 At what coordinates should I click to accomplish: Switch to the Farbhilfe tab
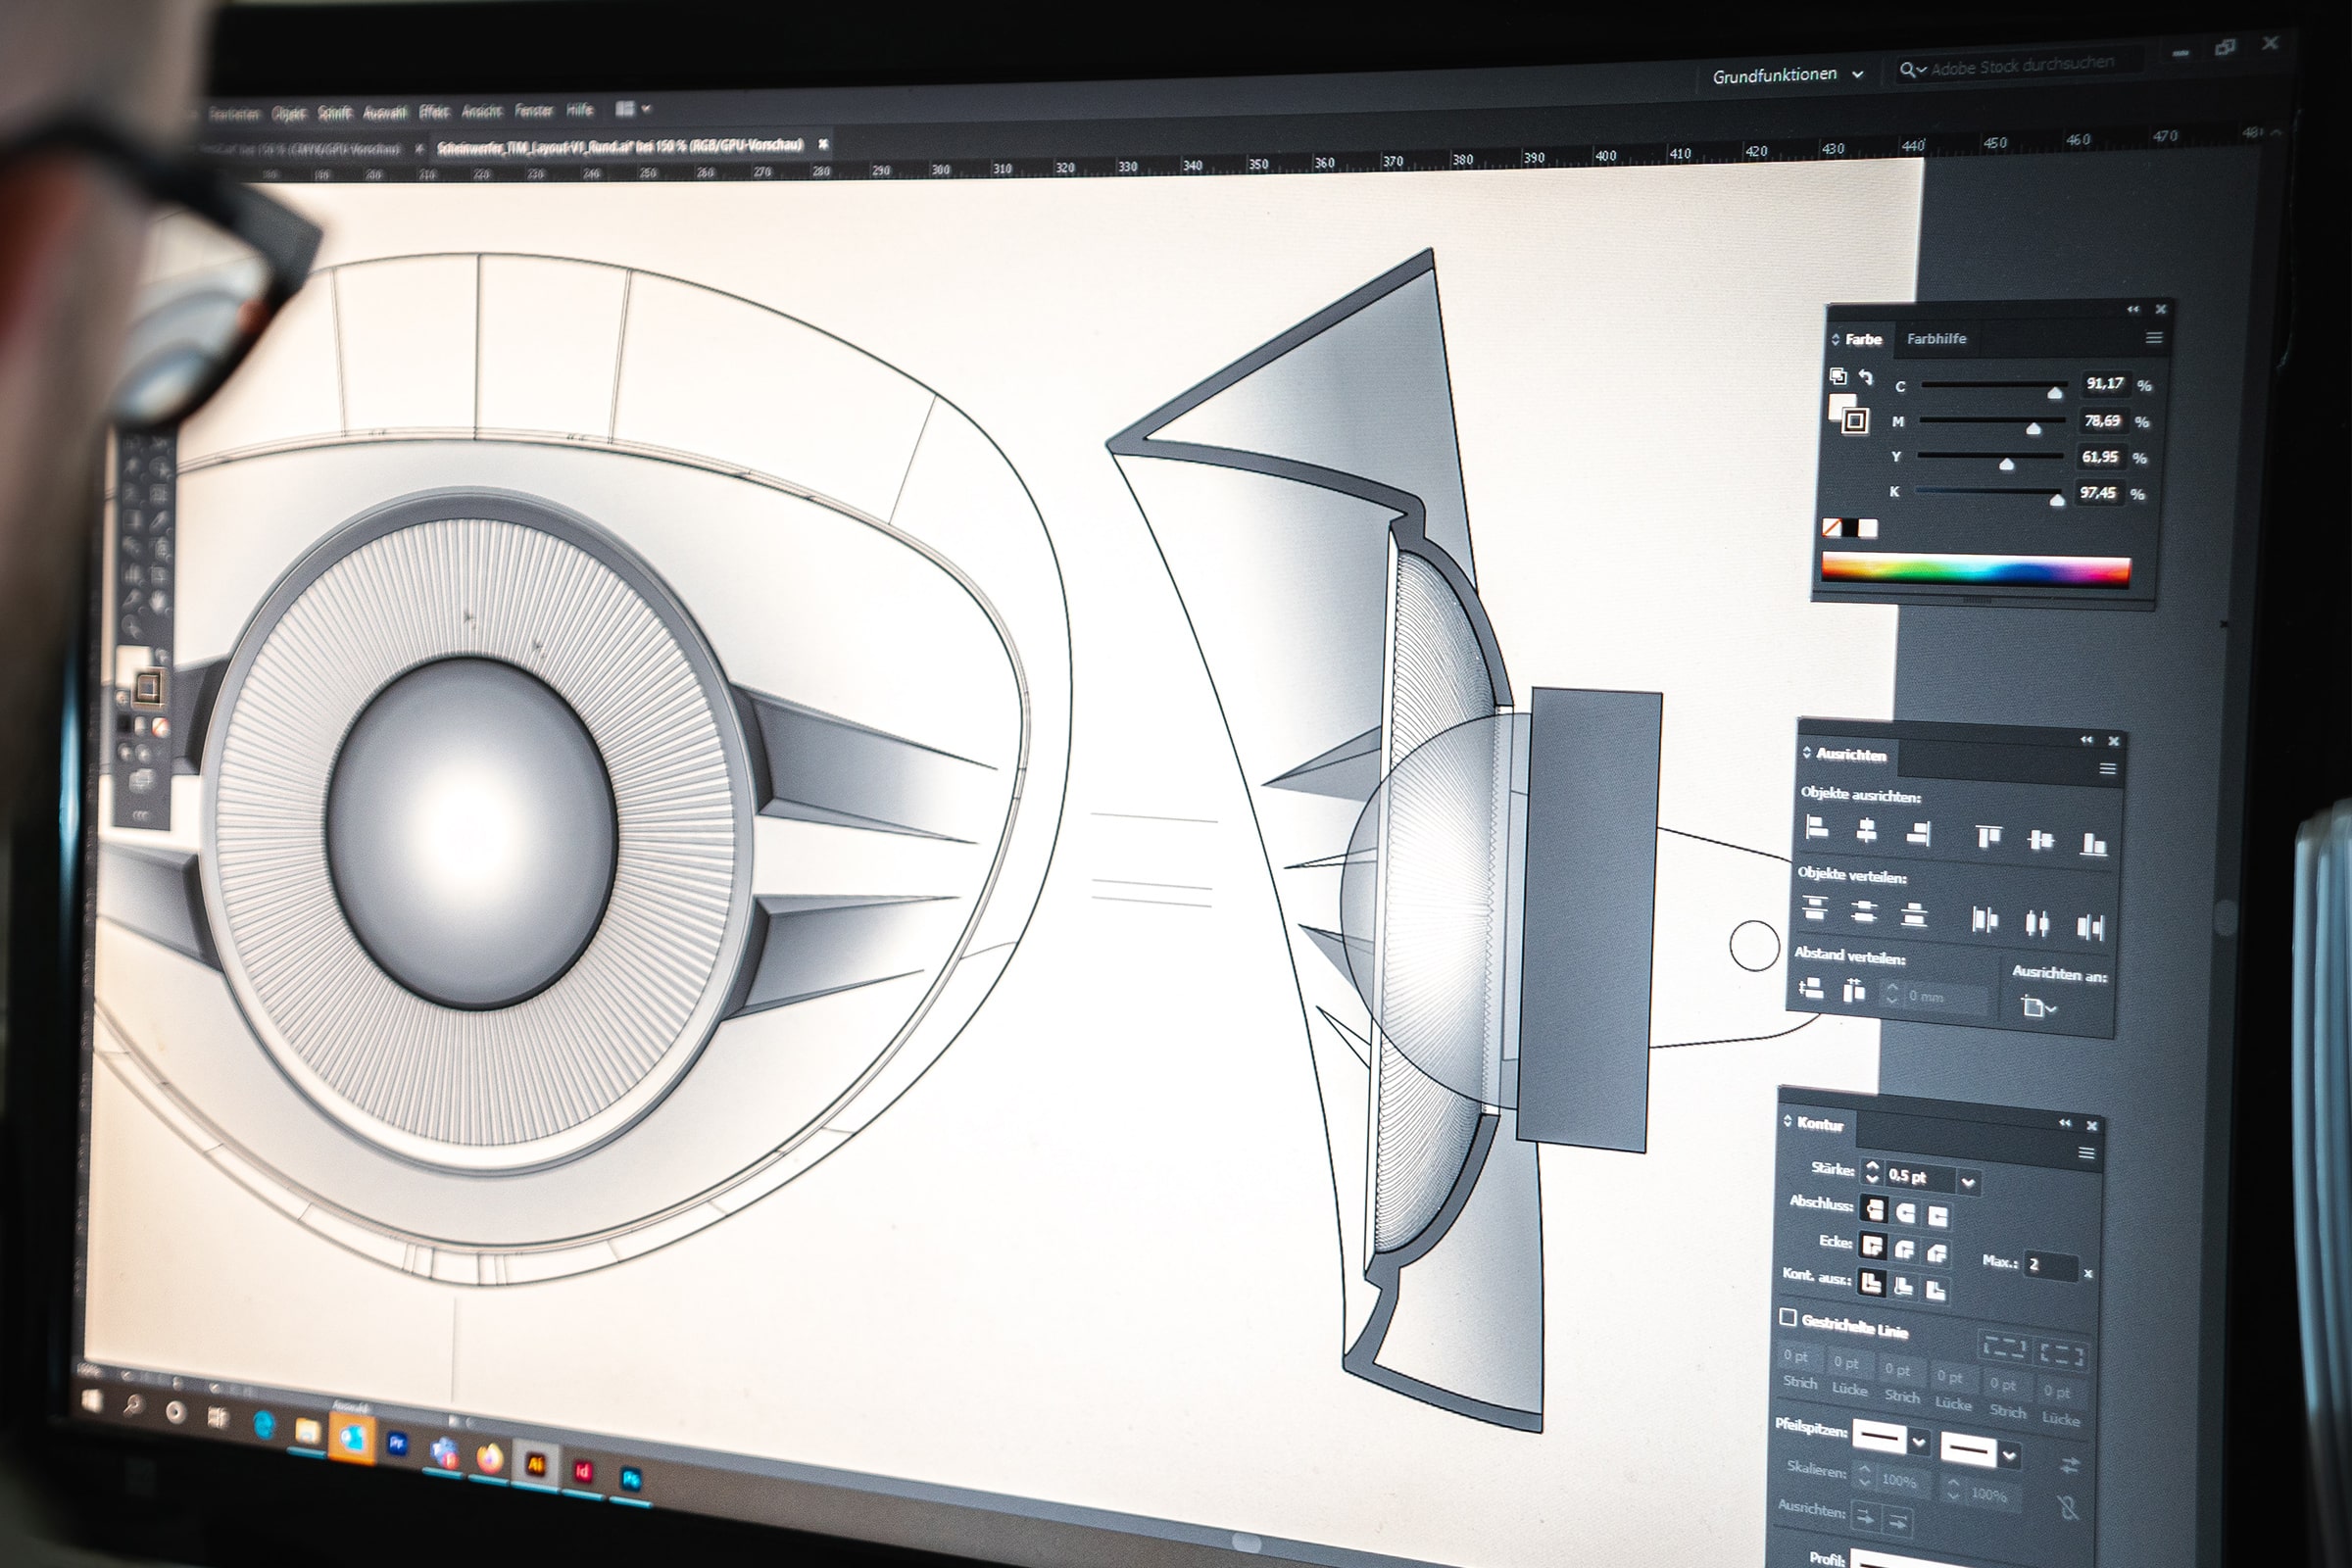coord(1936,339)
